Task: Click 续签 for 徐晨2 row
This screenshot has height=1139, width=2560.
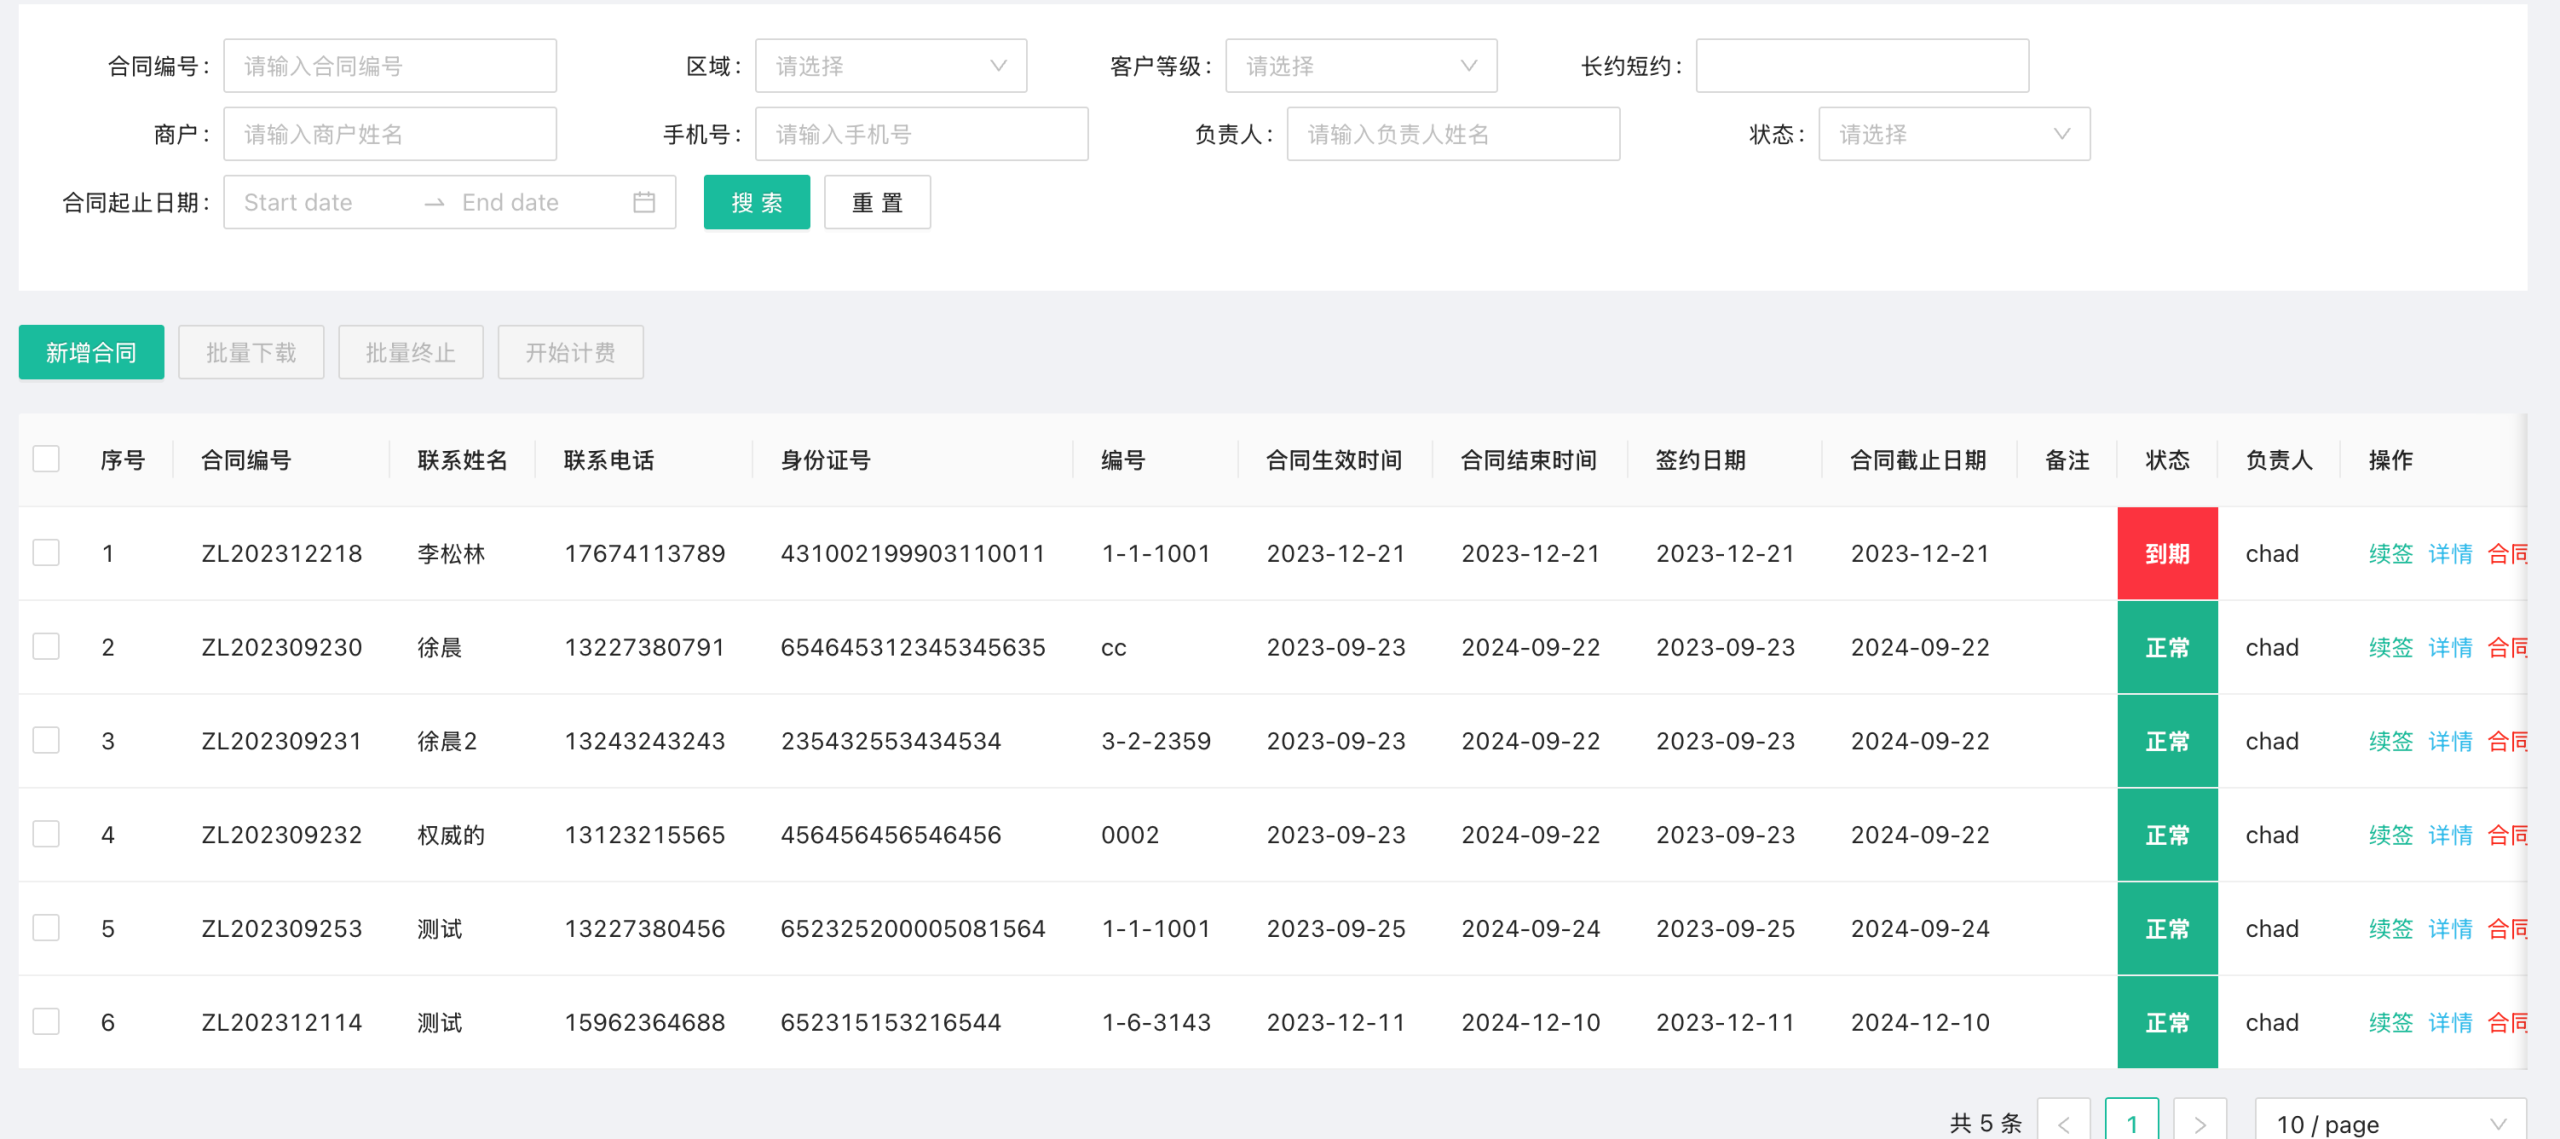Action: tap(2391, 741)
